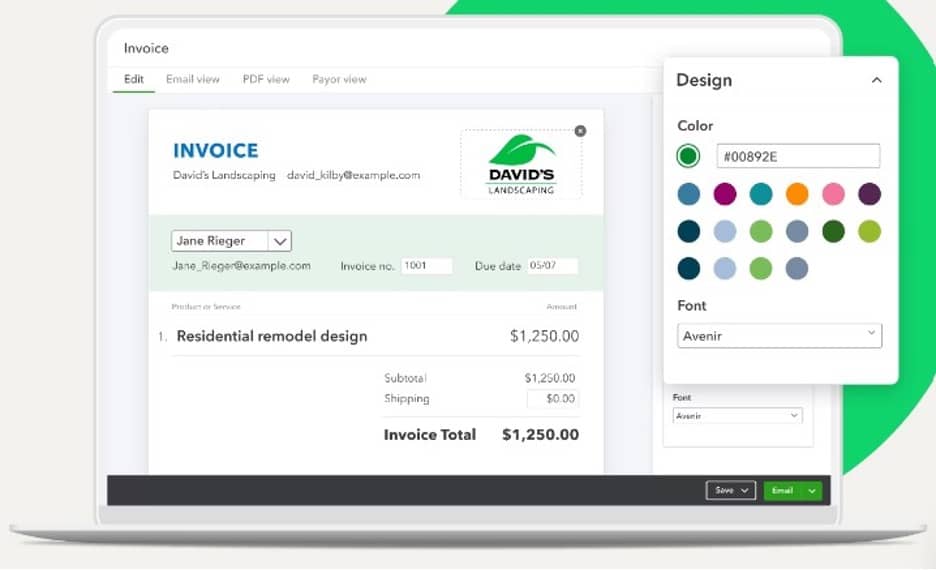
Task: Open the Email button dropdown arrow
Action: (813, 490)
